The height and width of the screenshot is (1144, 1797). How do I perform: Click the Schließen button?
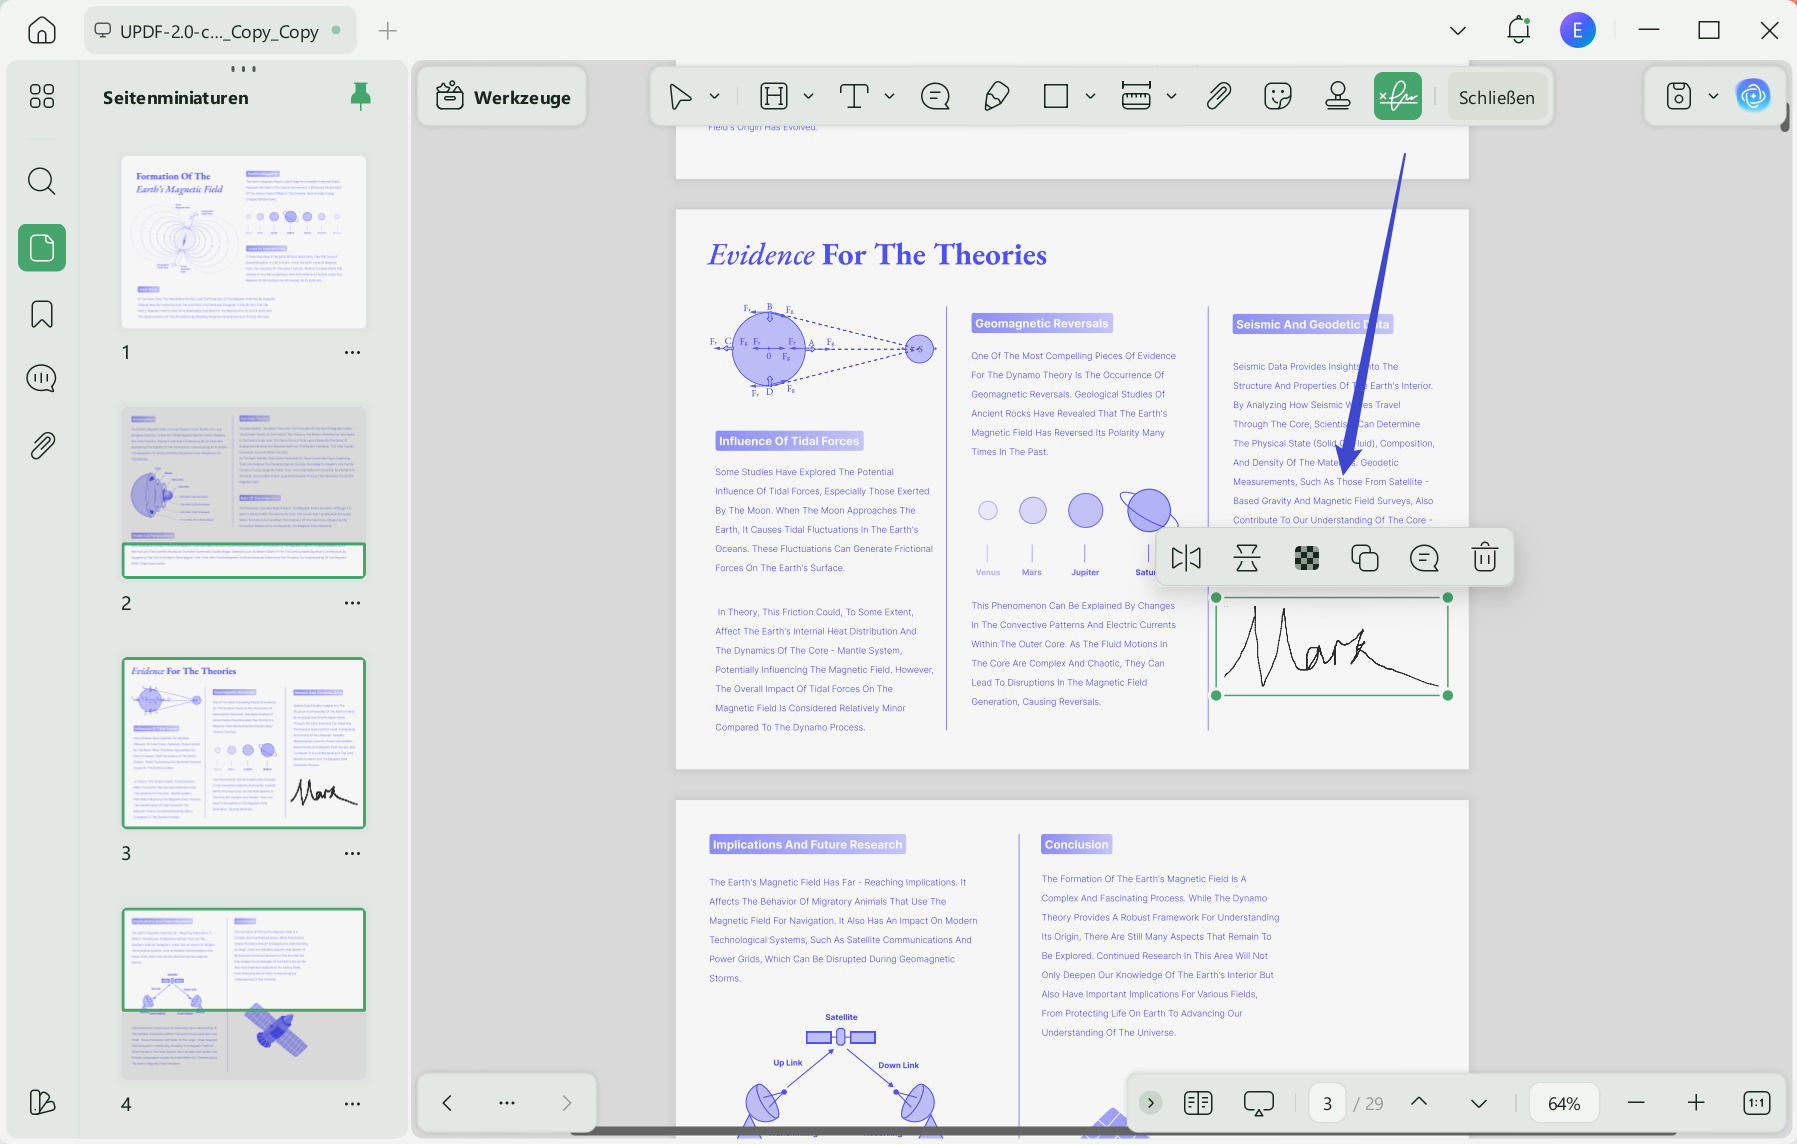click(1497, 97)
